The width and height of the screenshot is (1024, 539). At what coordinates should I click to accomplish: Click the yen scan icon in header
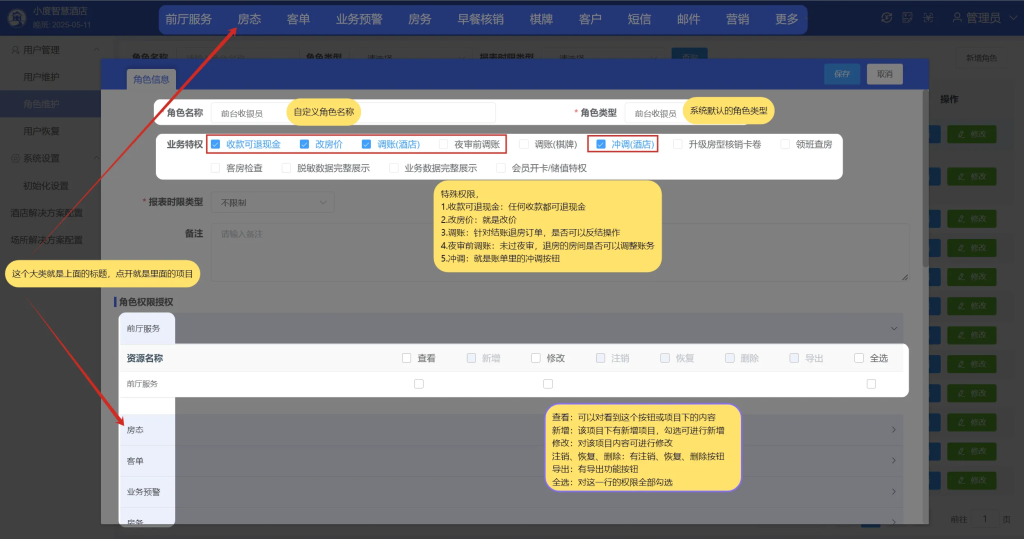928,18
